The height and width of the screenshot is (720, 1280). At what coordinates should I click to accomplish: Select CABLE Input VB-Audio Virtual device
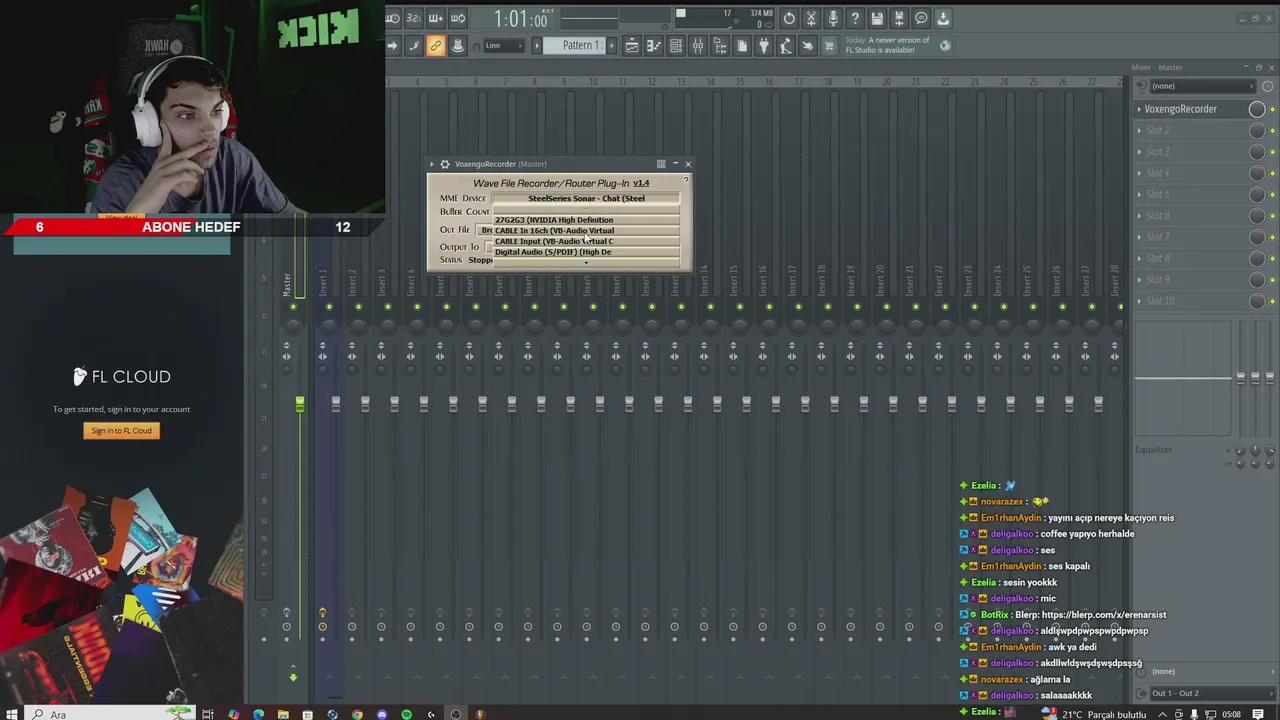(x=586, y=241)
